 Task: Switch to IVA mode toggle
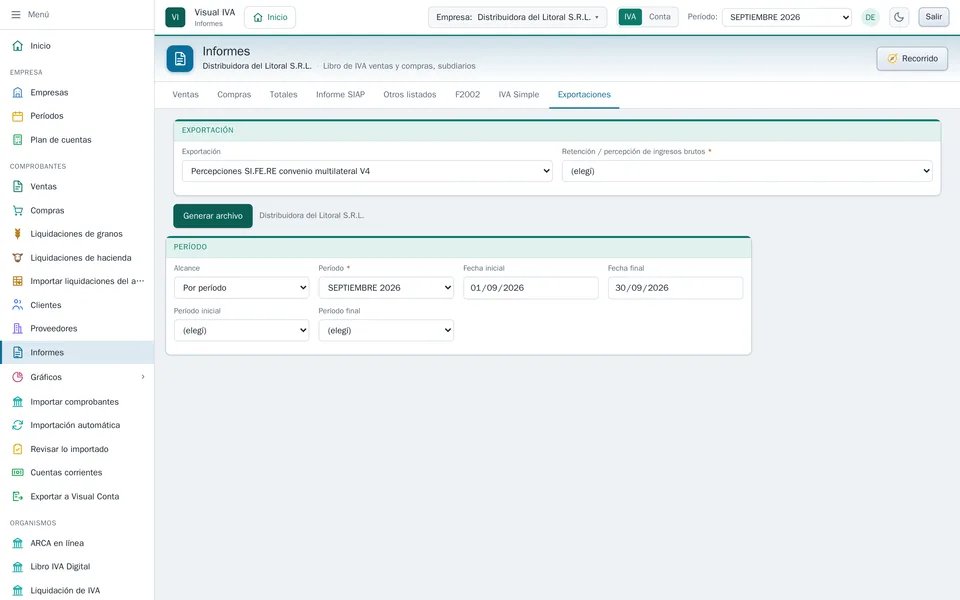630,17
